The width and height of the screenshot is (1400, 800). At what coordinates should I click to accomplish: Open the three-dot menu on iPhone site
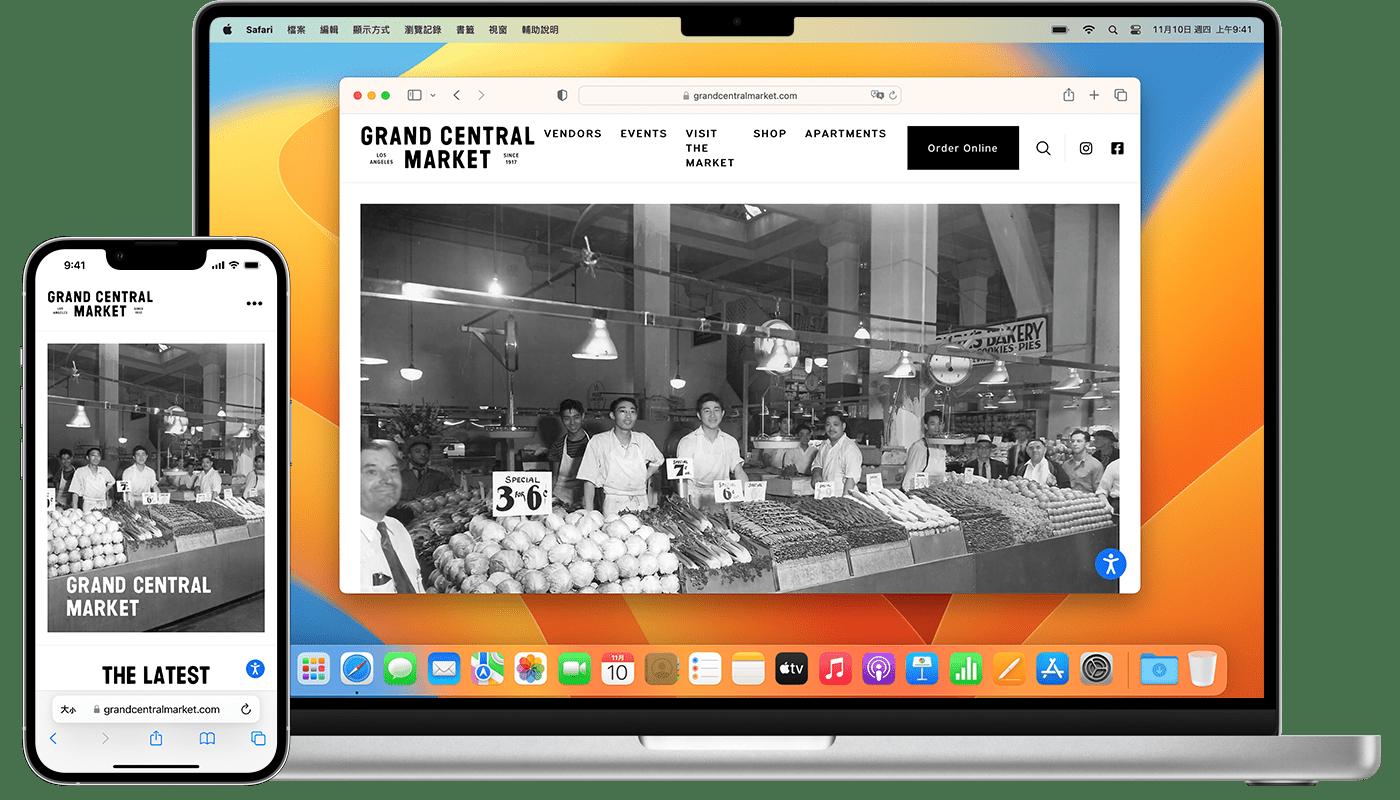tap(254, 304)
